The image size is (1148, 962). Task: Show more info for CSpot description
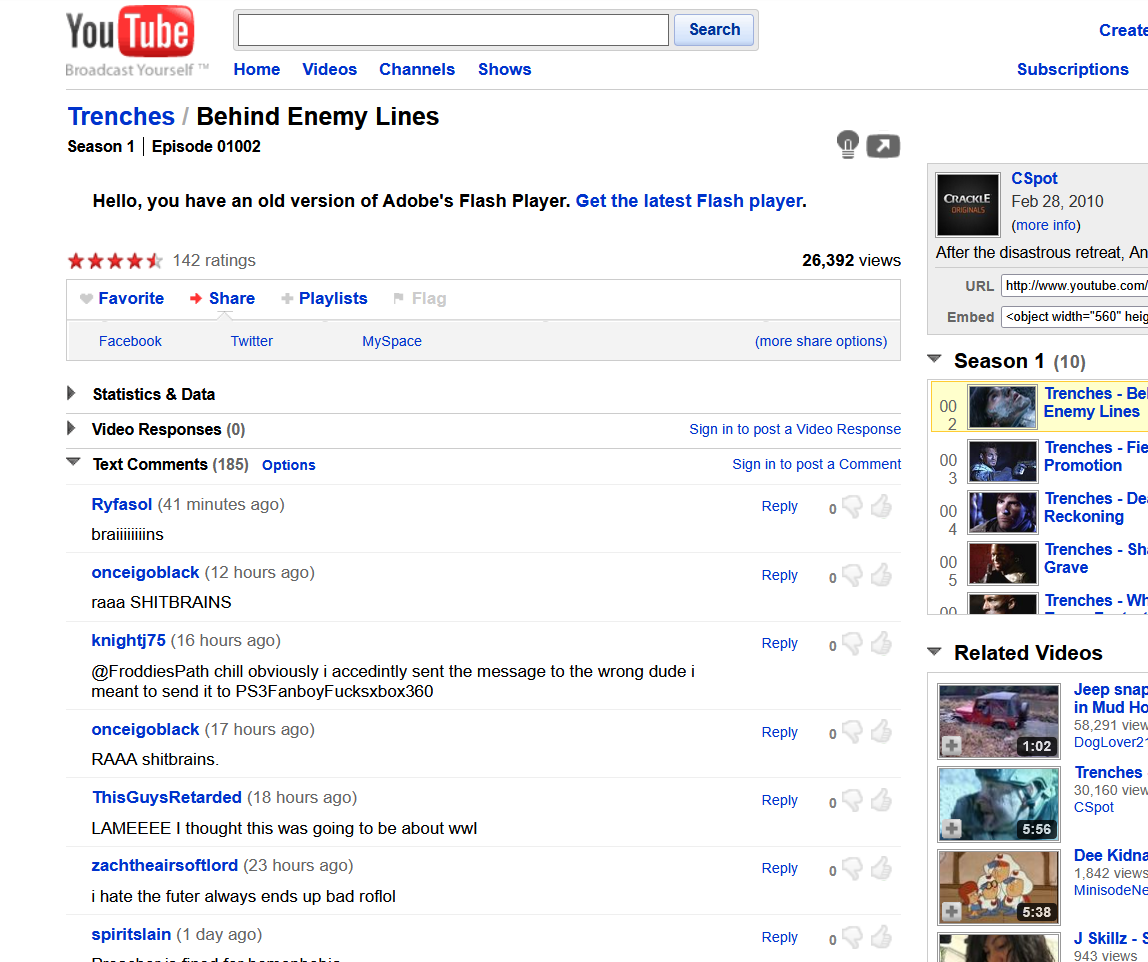pos(1046,225)
